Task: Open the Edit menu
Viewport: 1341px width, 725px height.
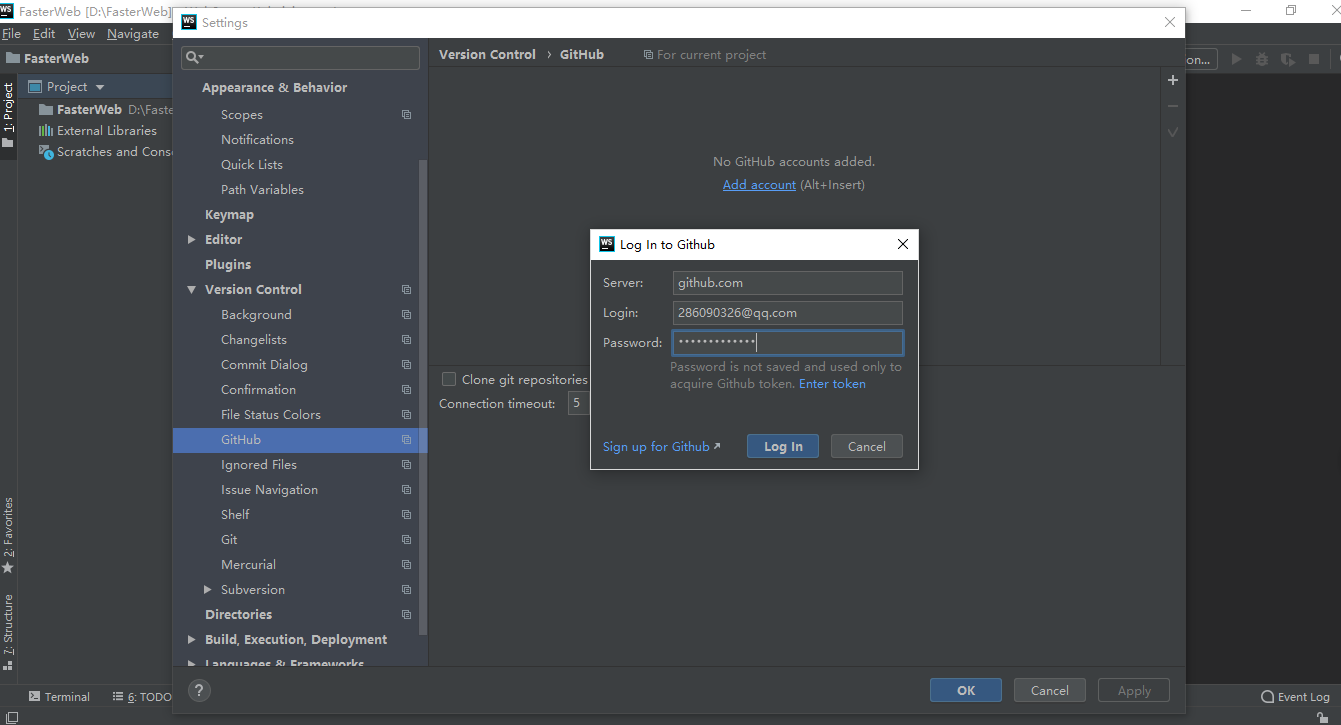Action: coord(44,33)
